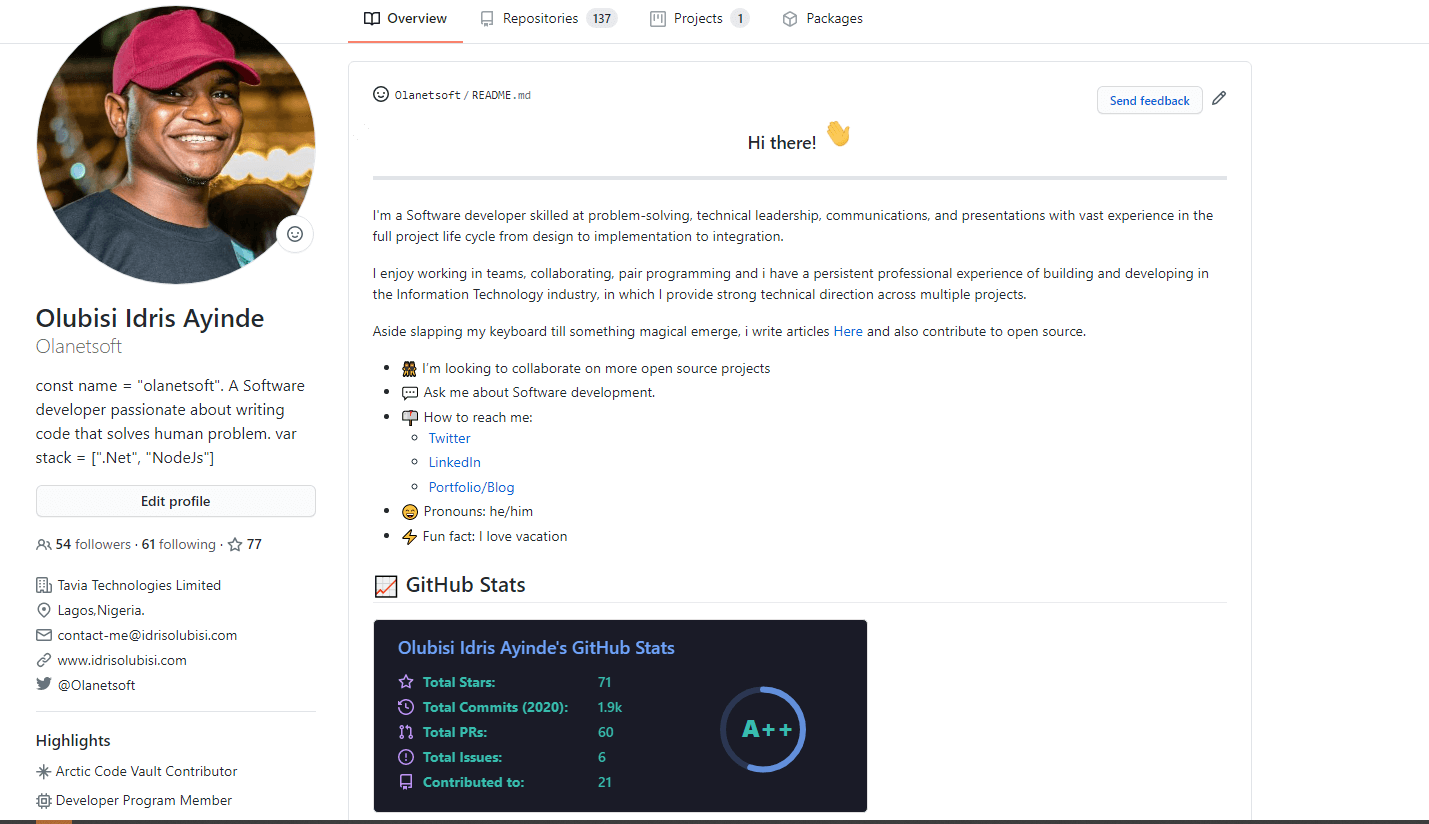Click the pencil edit README icon
1429x824 pixels.
point(1218,99)
